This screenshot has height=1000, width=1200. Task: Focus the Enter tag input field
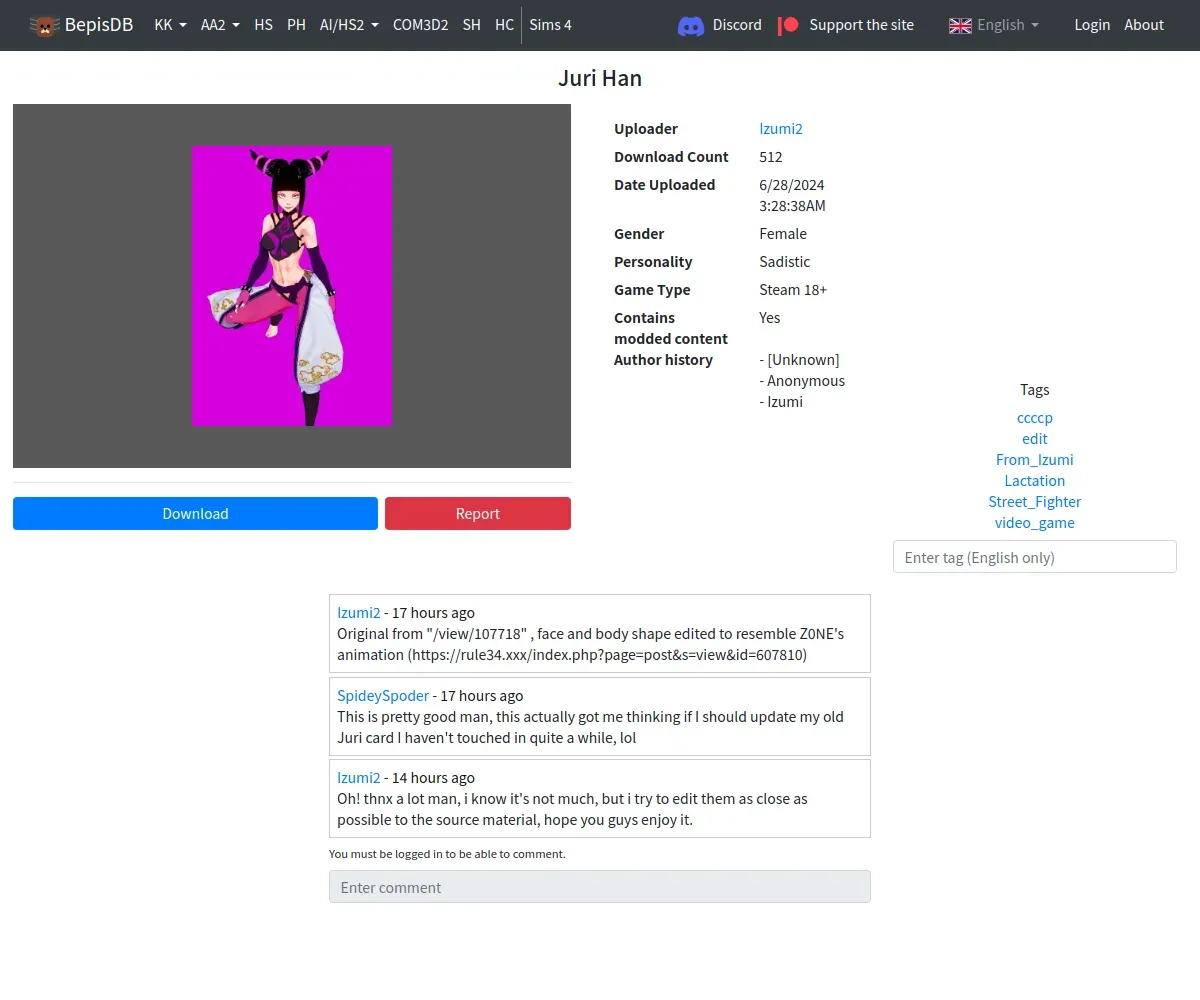click(x=1035, y=557)
